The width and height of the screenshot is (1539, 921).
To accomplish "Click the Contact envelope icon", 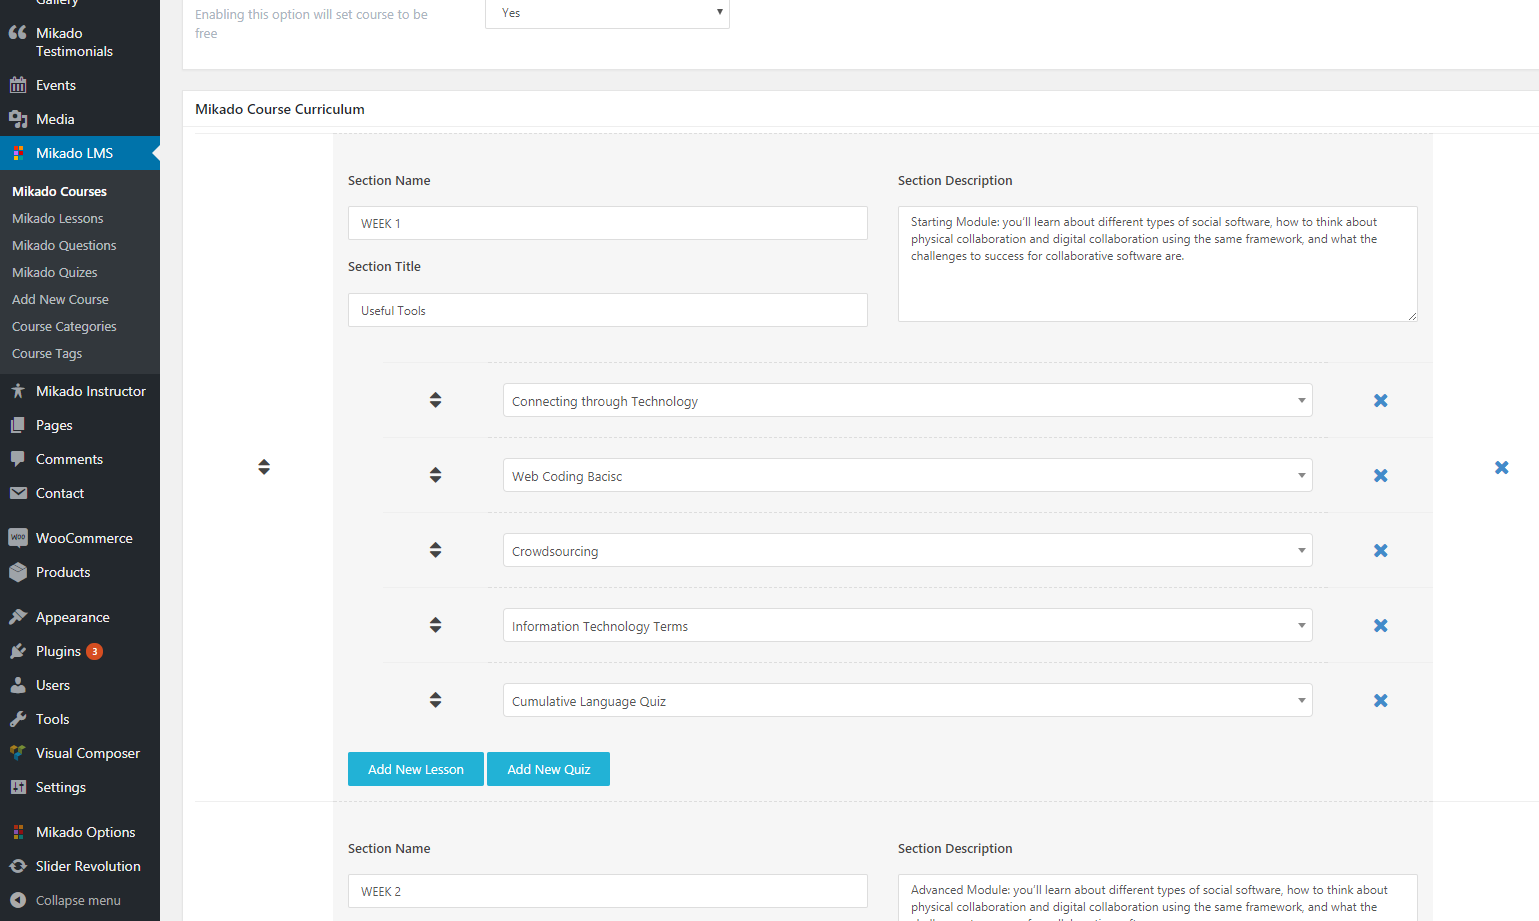I will [18, 493].
